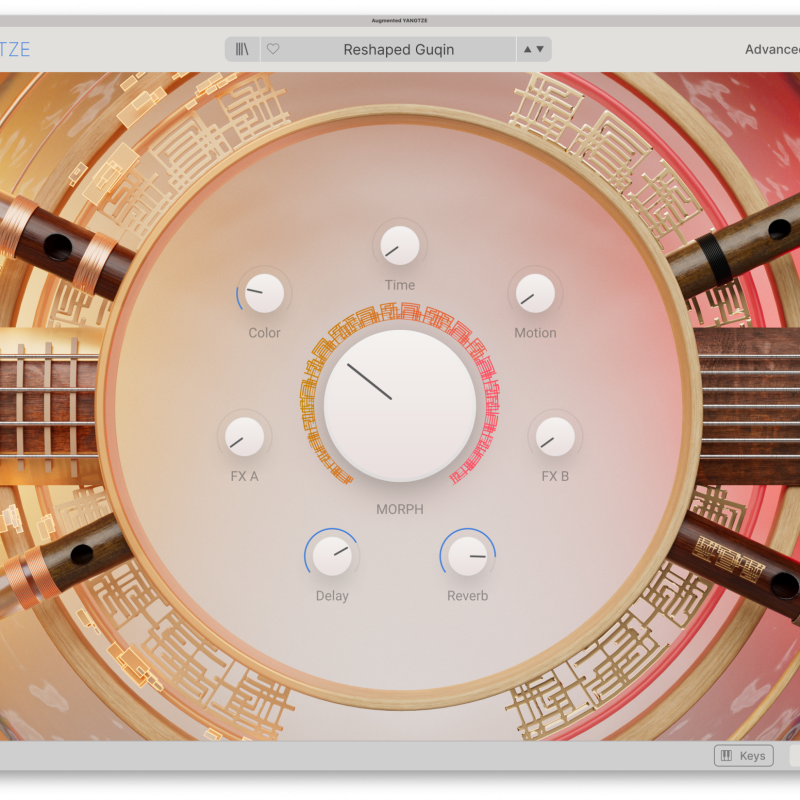The height and width of the screenshot is (800, 800).
Task: Click the Reverb label text
Action: 467,596
